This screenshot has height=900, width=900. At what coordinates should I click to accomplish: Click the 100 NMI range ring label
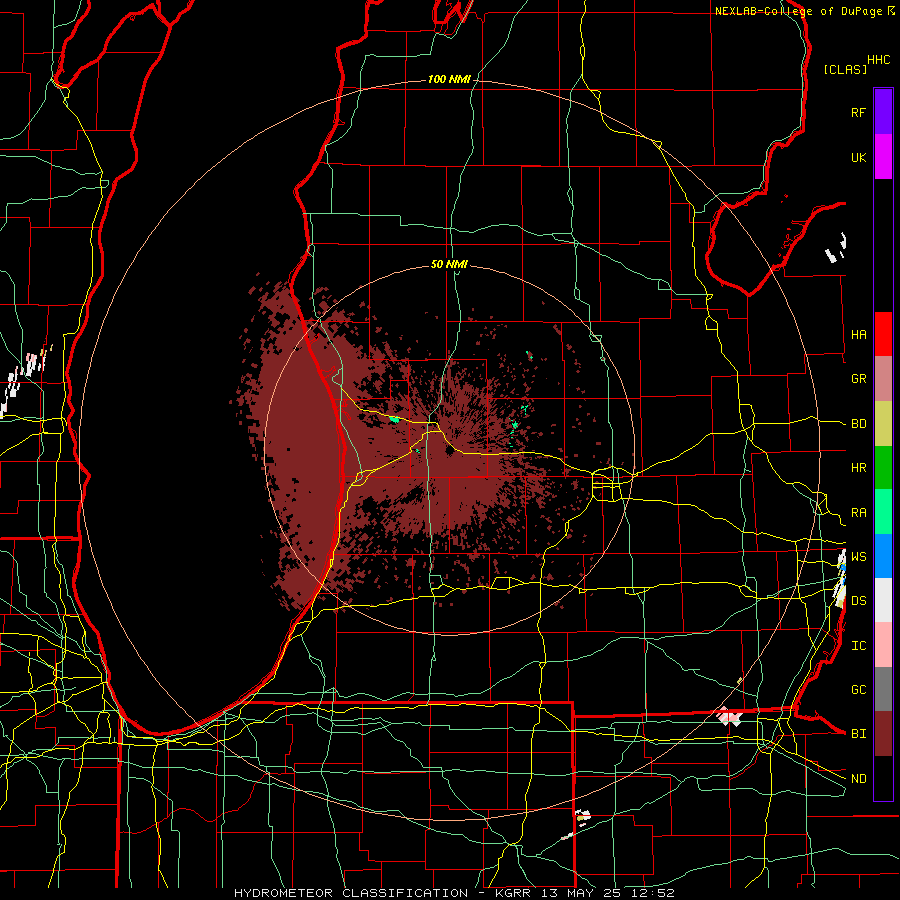click(449, 79)
